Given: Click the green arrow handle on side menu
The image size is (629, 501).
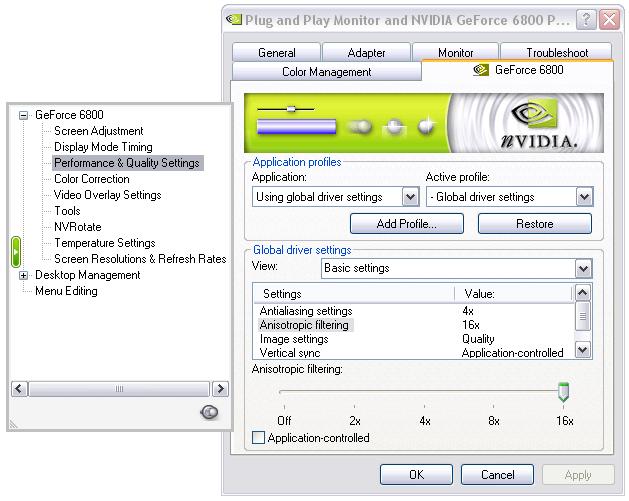Looking at the screenshot, I should pyautogui.click(x=16, y=250).
